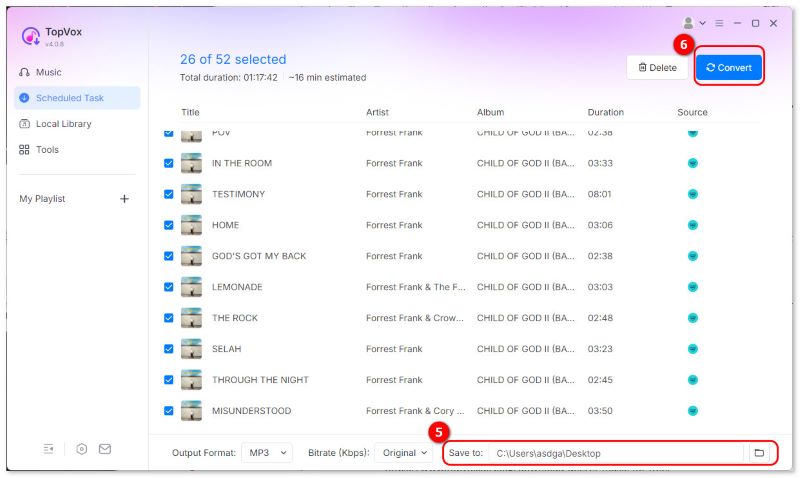Click duration 08:01
This screenshot has height=478, width=800.
[x=599, y=194]
